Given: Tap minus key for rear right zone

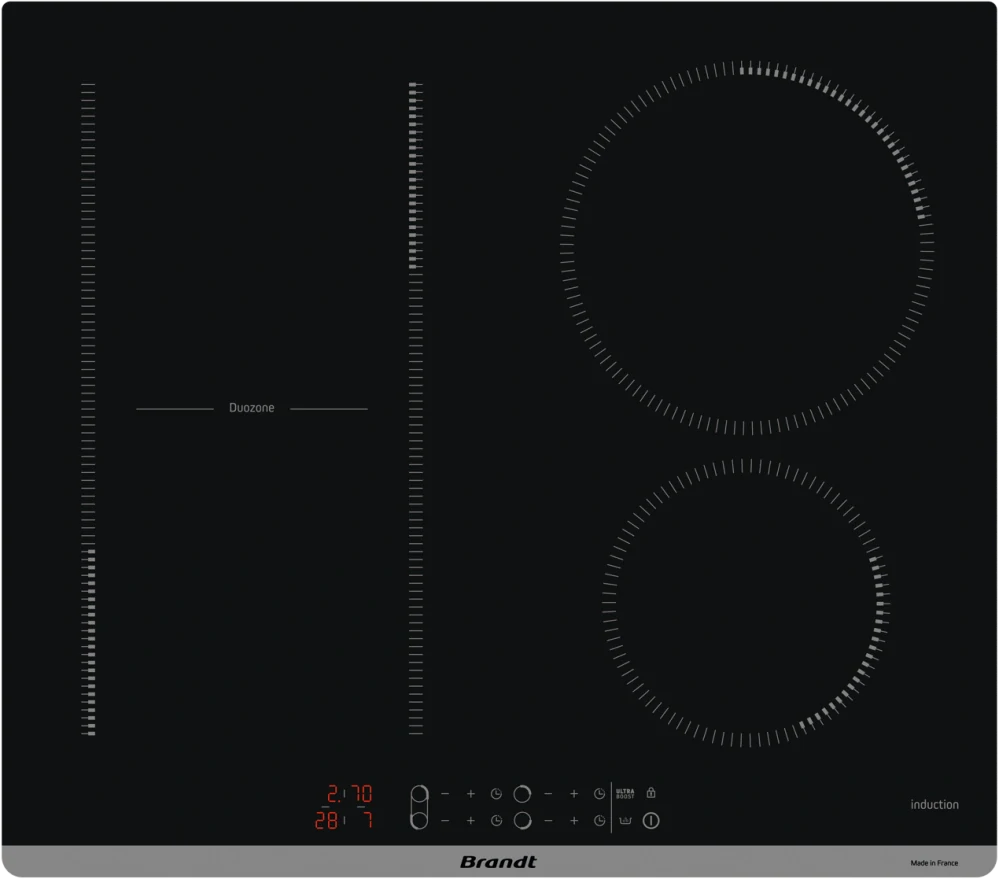Looking at the screenshot, I should (x=548, y=794).
